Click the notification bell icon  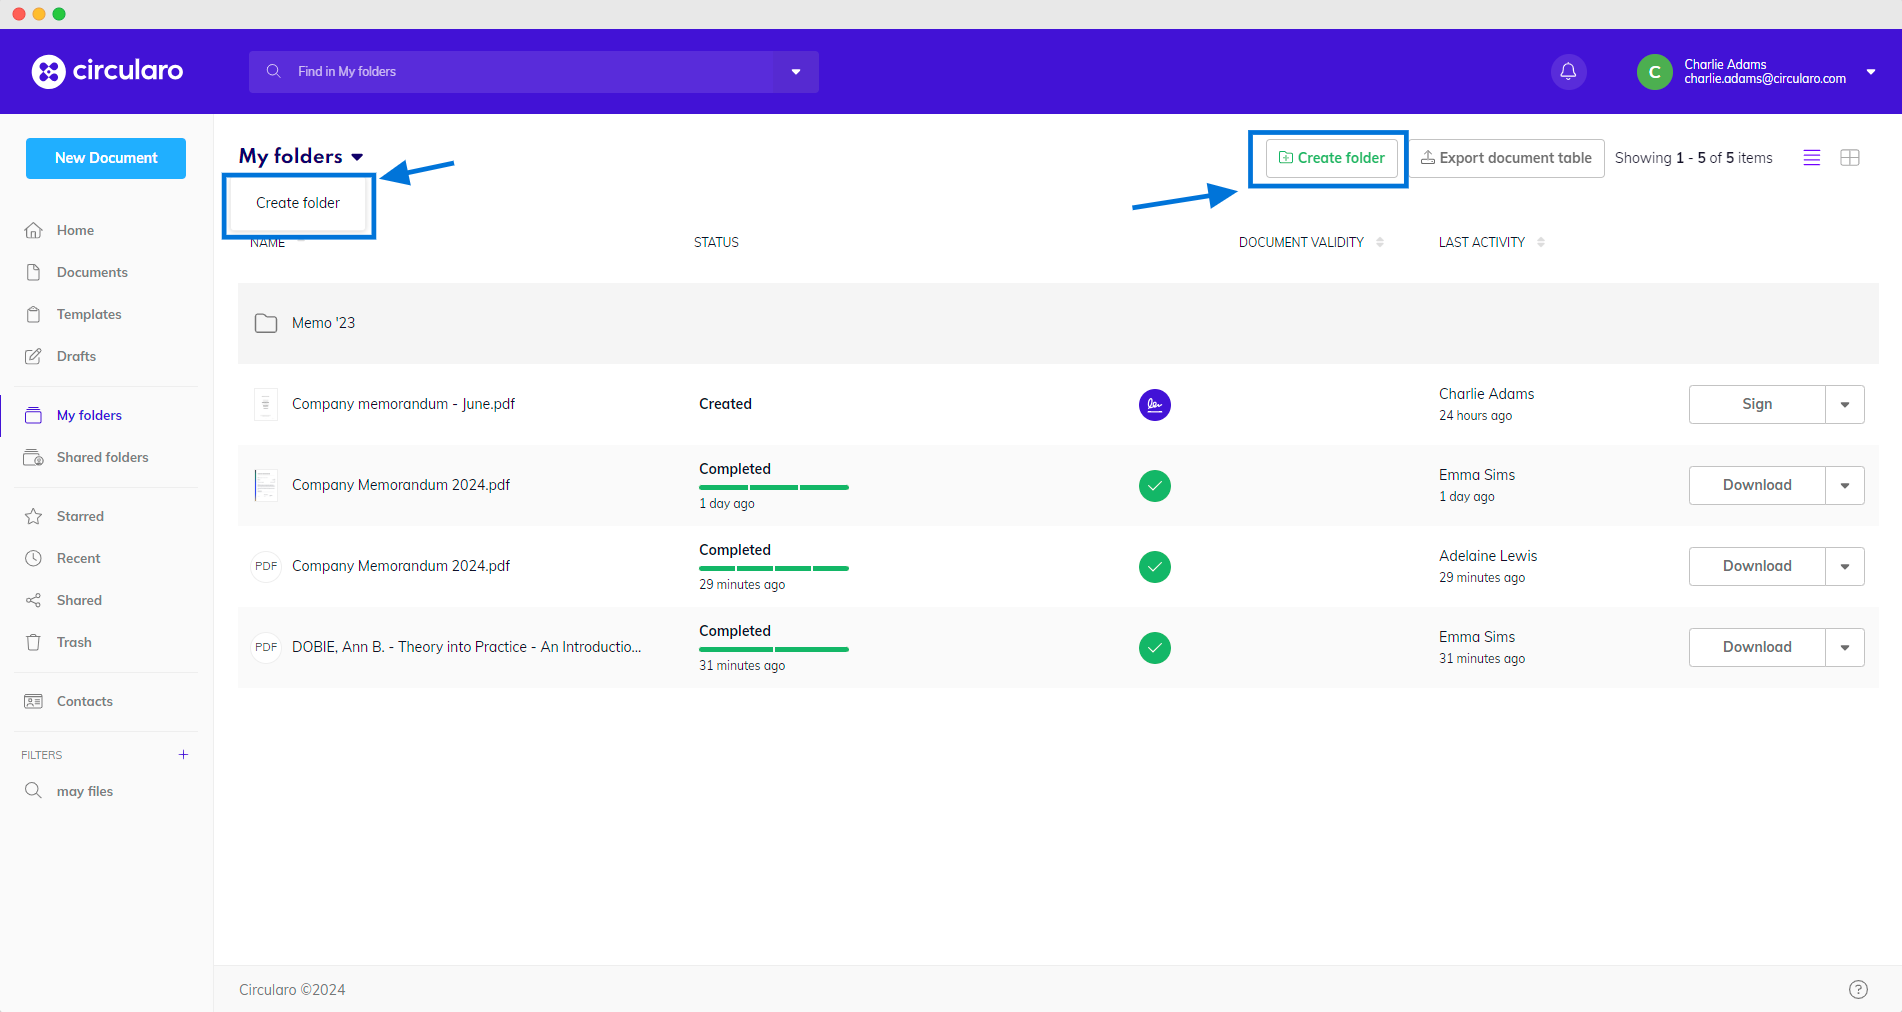click(1568, 71)
